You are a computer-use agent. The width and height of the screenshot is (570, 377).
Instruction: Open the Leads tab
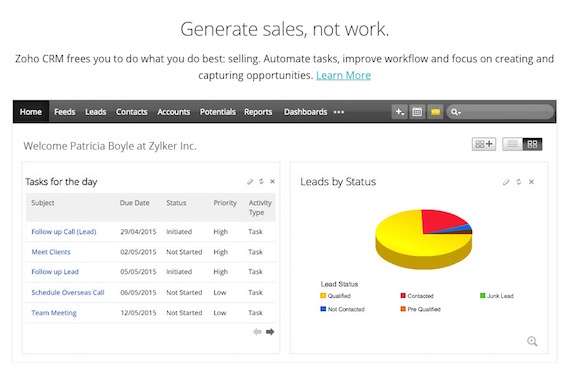coord(96,112)
